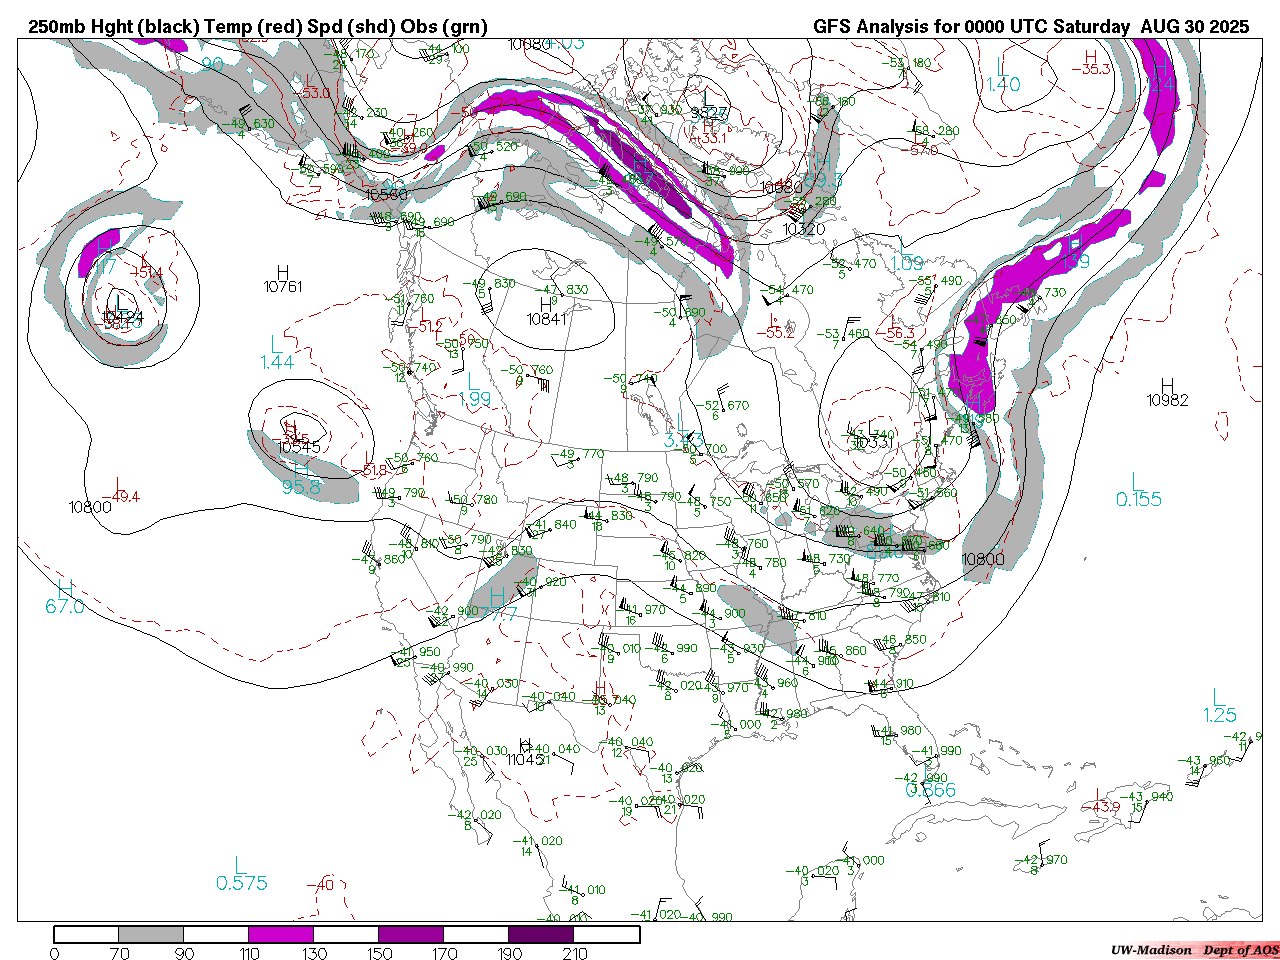Click the red temperature label '-51.8'
Screen dimensions: 1280x960
368,471
